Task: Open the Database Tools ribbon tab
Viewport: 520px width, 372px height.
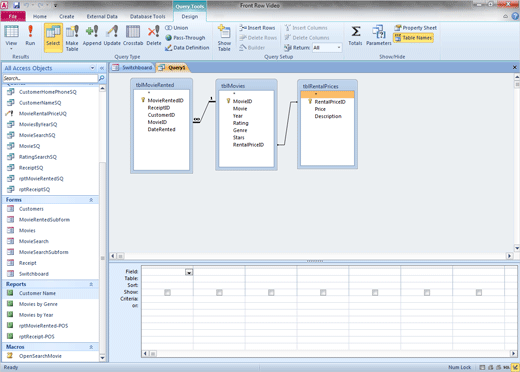Action: tap(148, 16)
